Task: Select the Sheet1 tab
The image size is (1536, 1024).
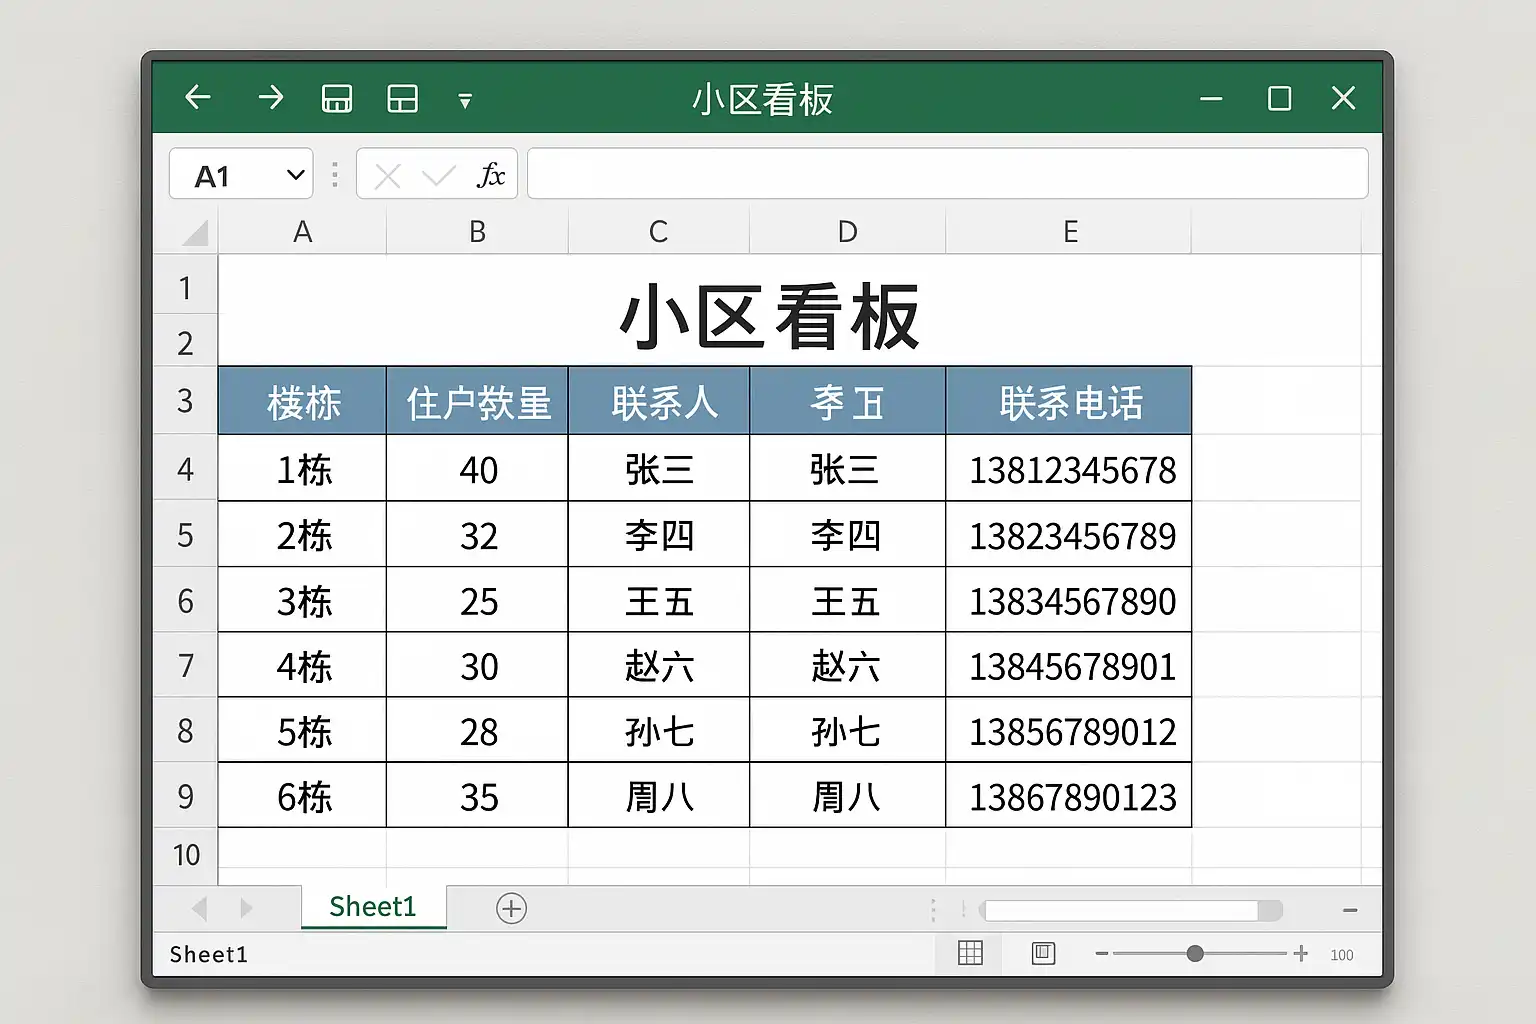Action: pyautogui.click(x=372, y=907)
